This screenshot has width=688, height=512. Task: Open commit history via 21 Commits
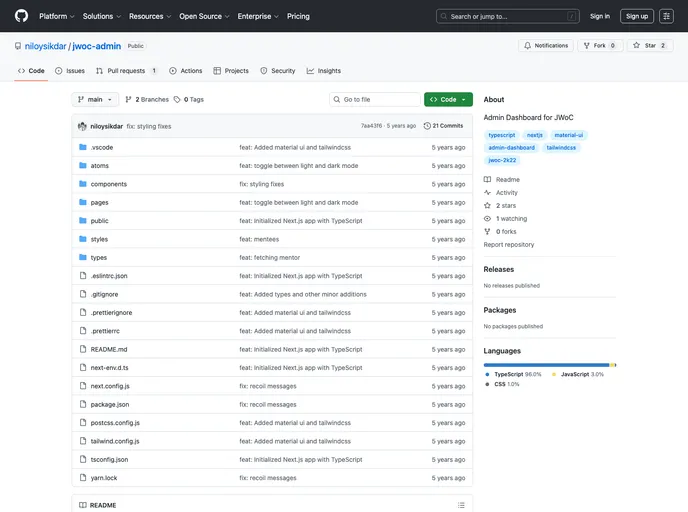point(443,126)
